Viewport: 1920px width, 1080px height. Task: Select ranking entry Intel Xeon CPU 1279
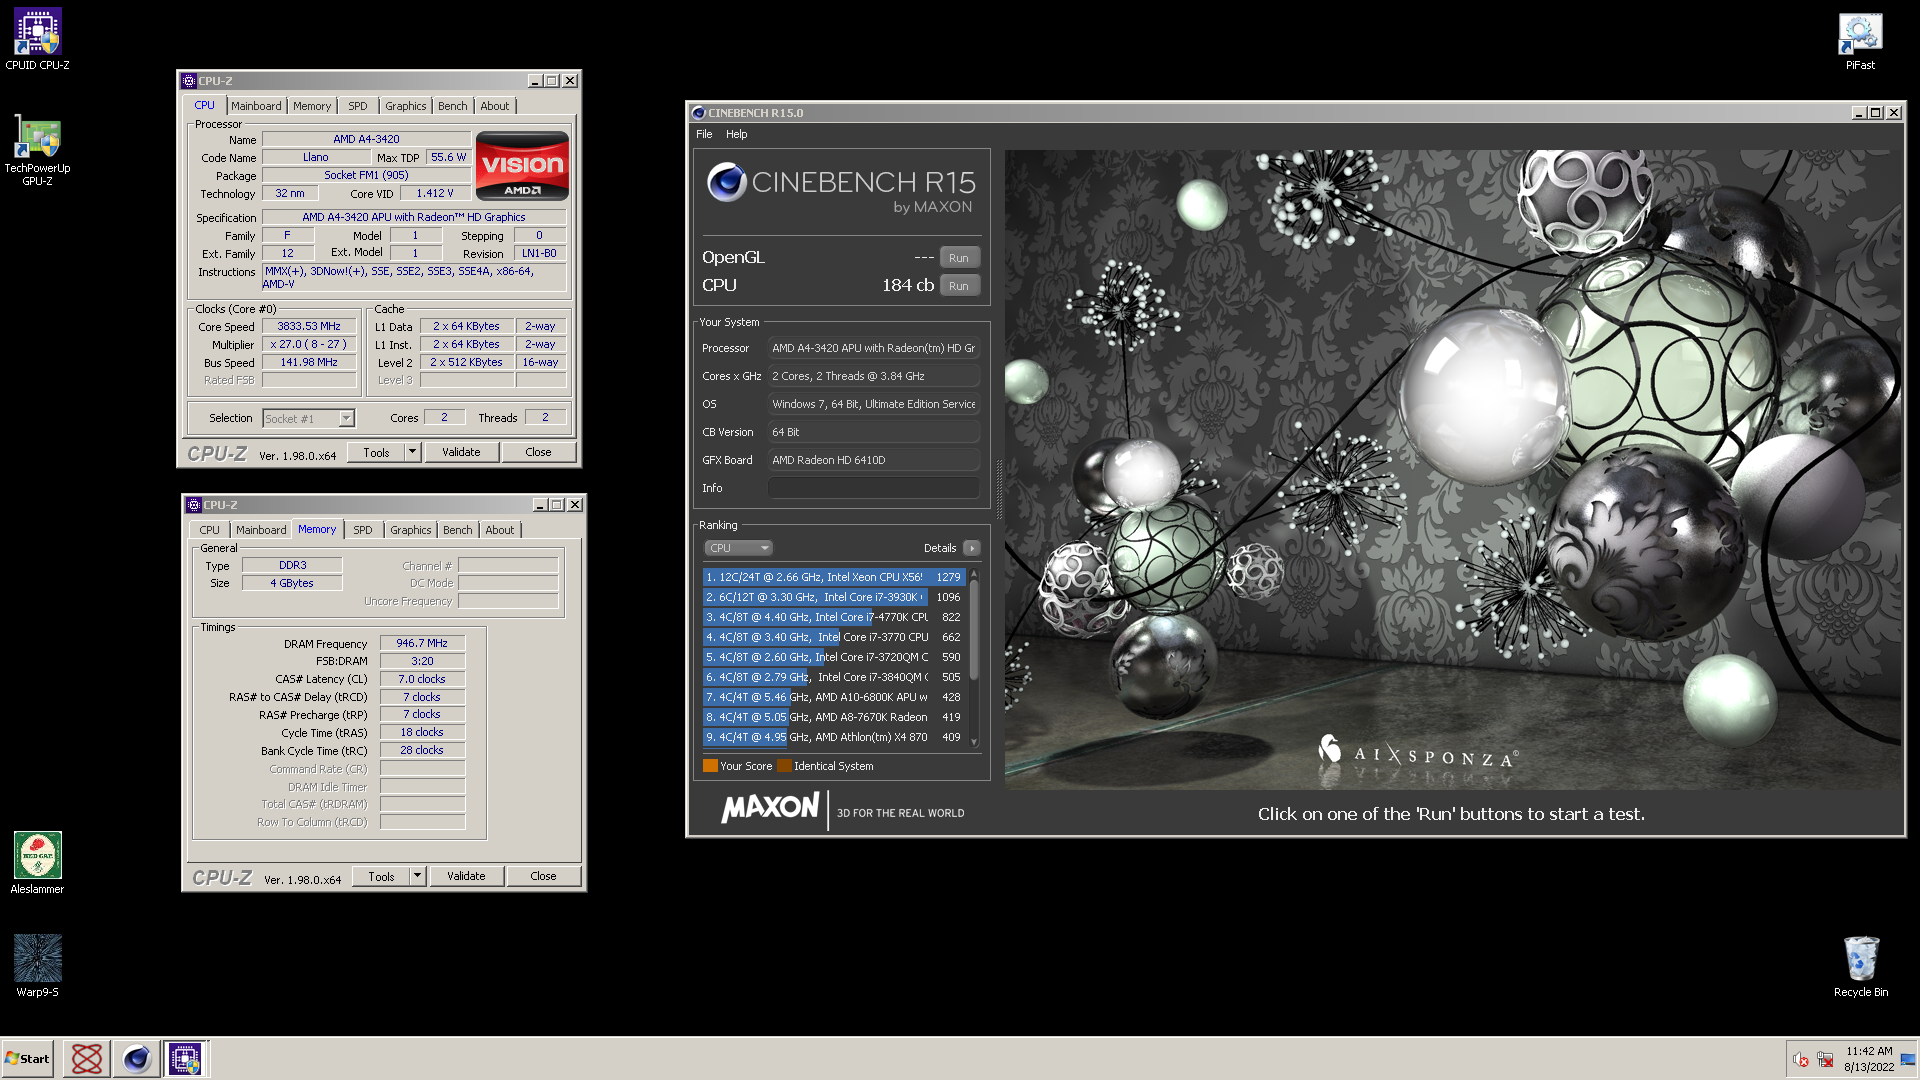[x=833, y=577]
